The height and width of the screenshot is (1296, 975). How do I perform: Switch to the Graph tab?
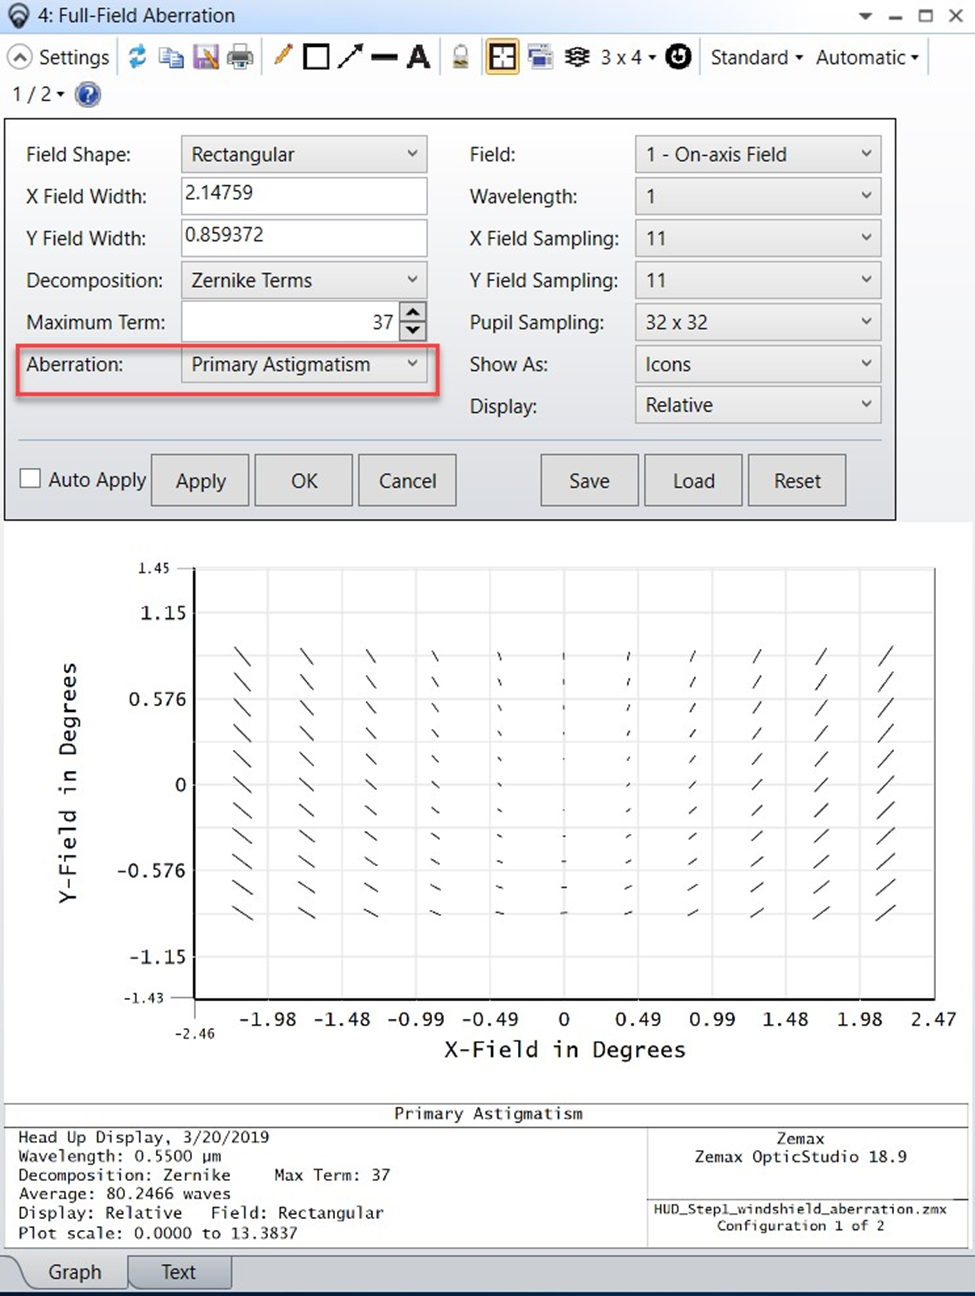73,1271
